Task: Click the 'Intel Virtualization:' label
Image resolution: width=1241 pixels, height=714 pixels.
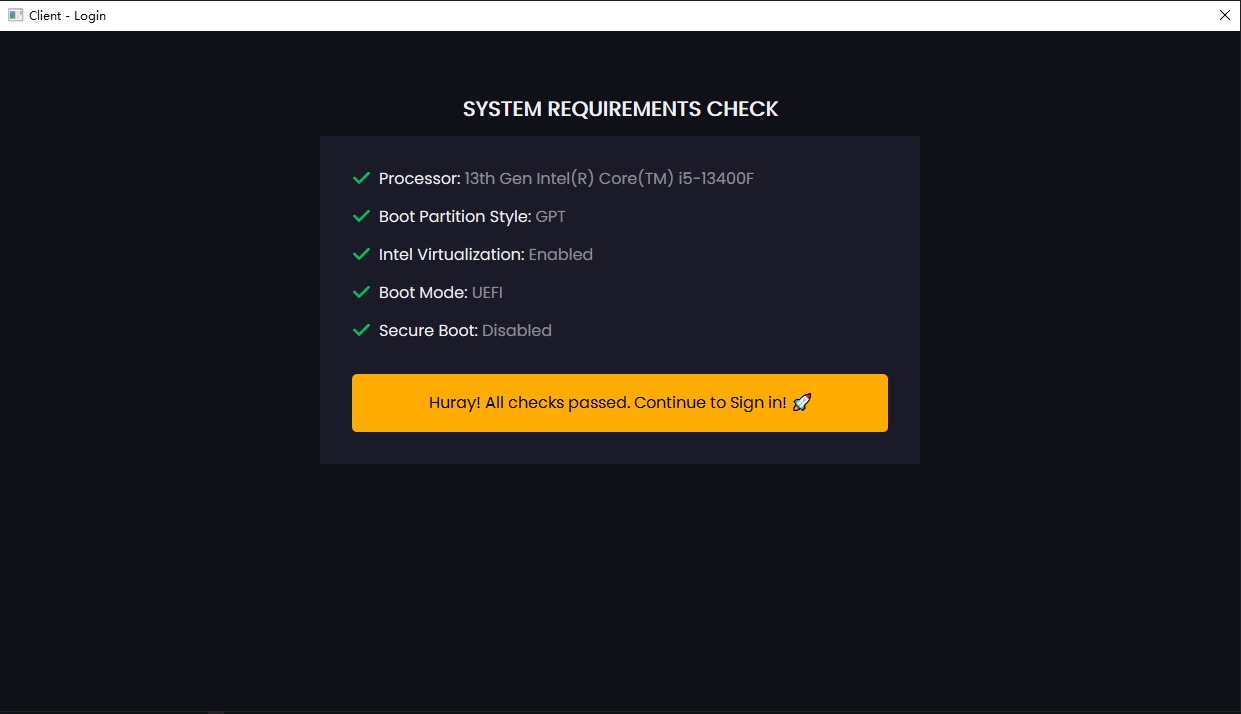Action: 451,255
